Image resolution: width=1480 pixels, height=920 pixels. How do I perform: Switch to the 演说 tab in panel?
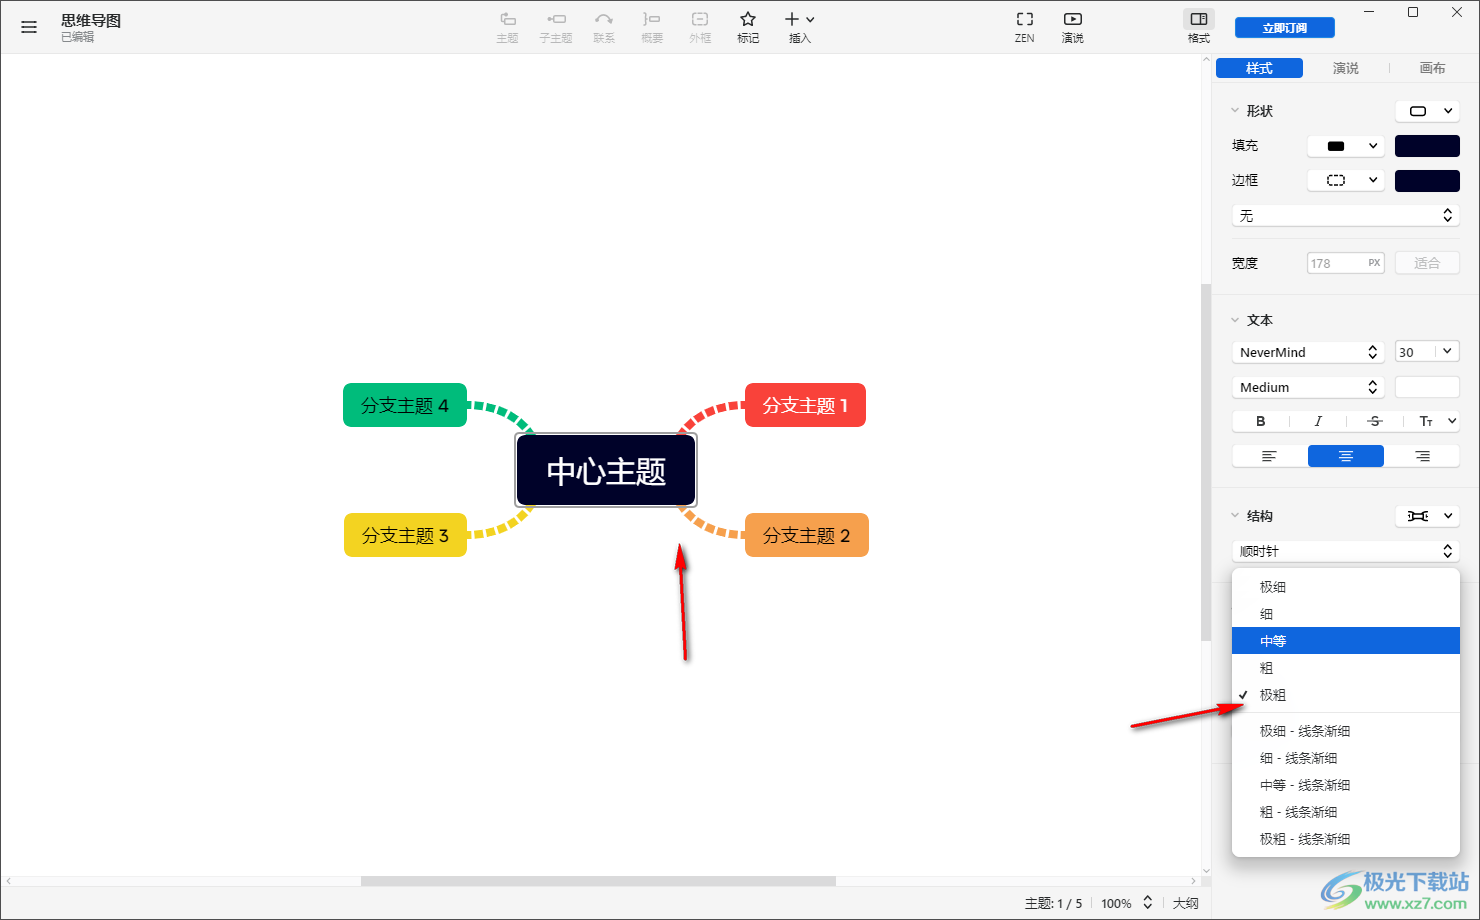click(x=1346, y=68)
